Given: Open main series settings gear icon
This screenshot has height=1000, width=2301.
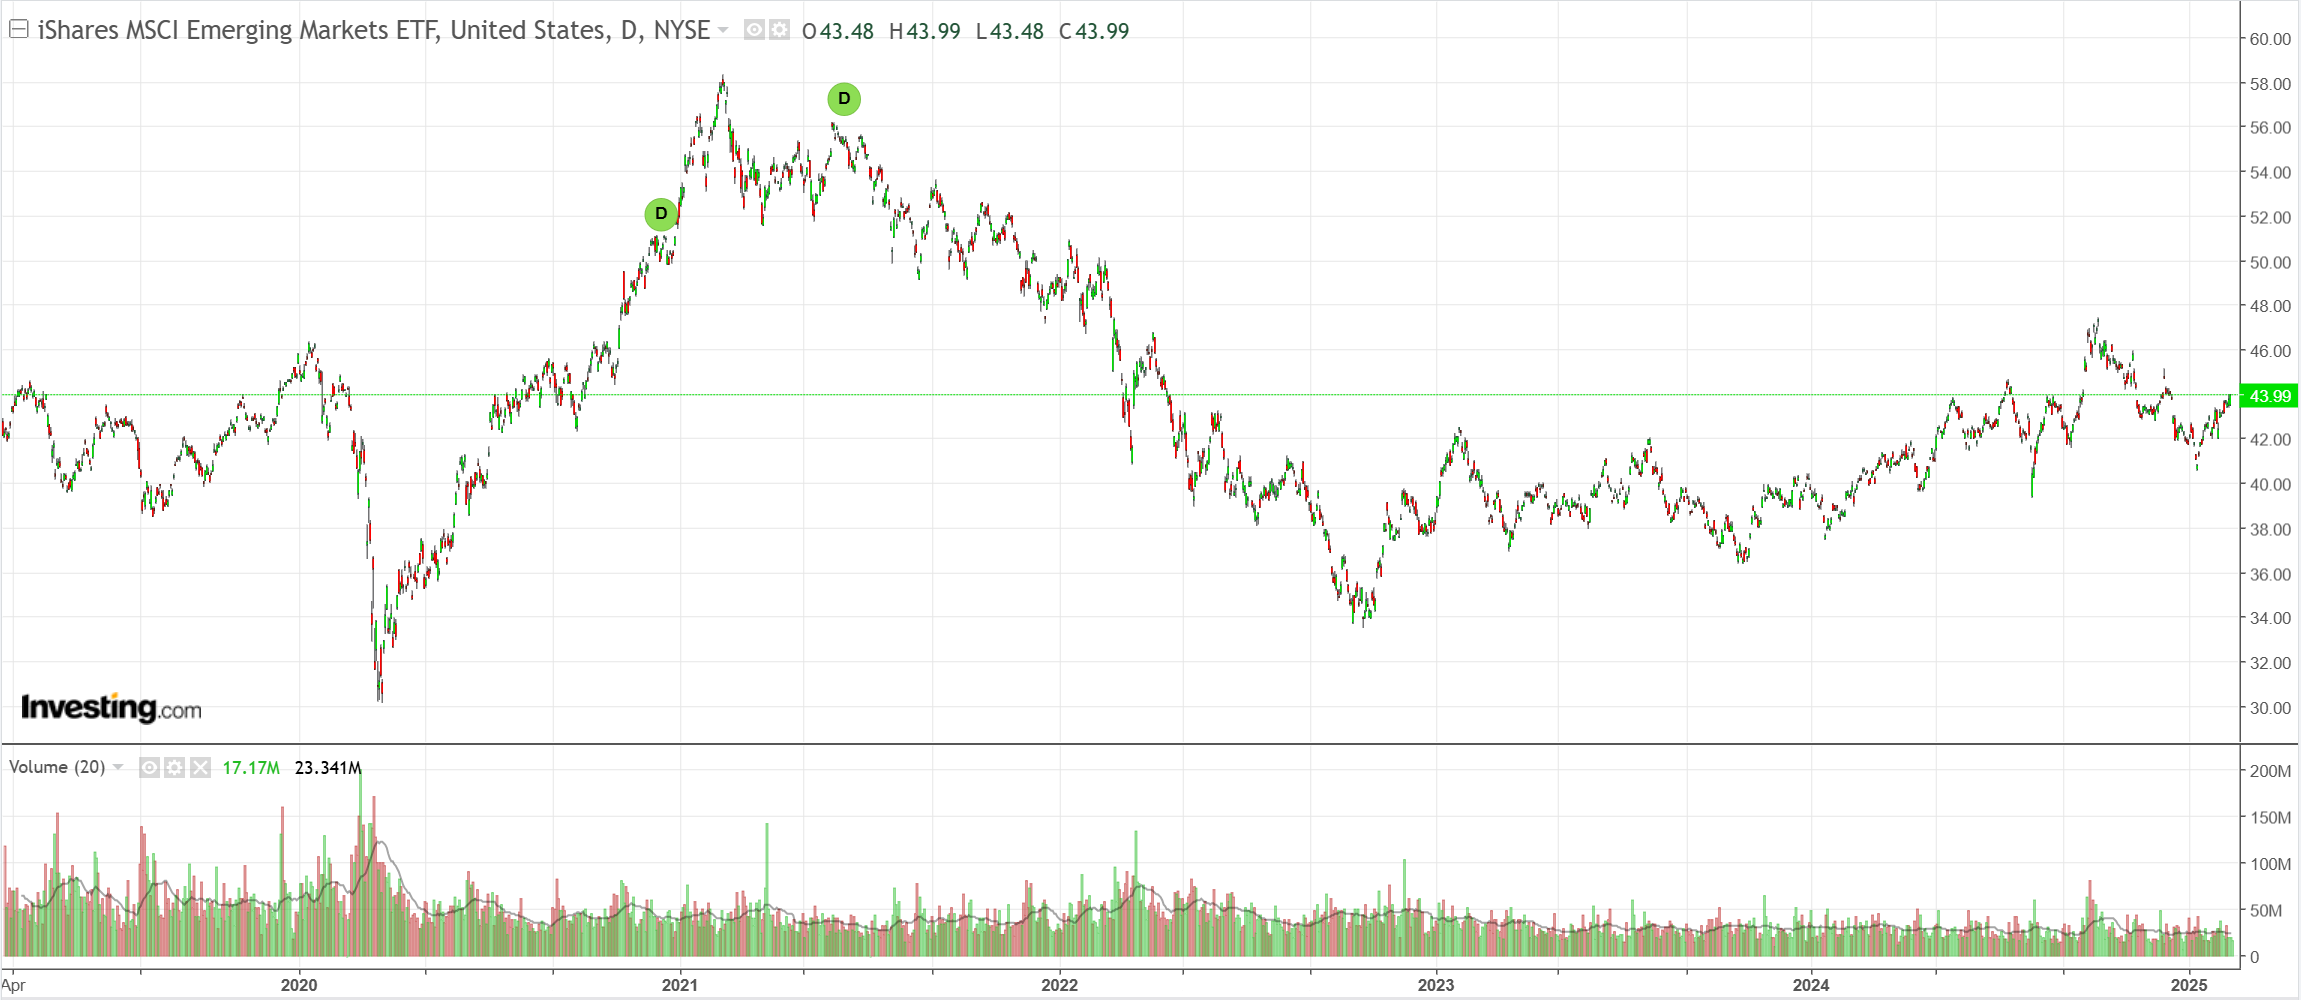Looking at the screenshot, I should 779,30.
